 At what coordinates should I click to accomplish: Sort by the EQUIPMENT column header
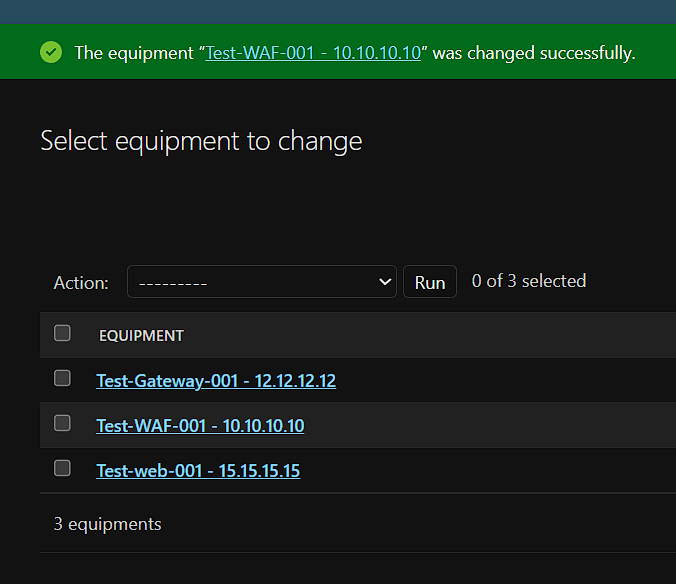[141, 335]
